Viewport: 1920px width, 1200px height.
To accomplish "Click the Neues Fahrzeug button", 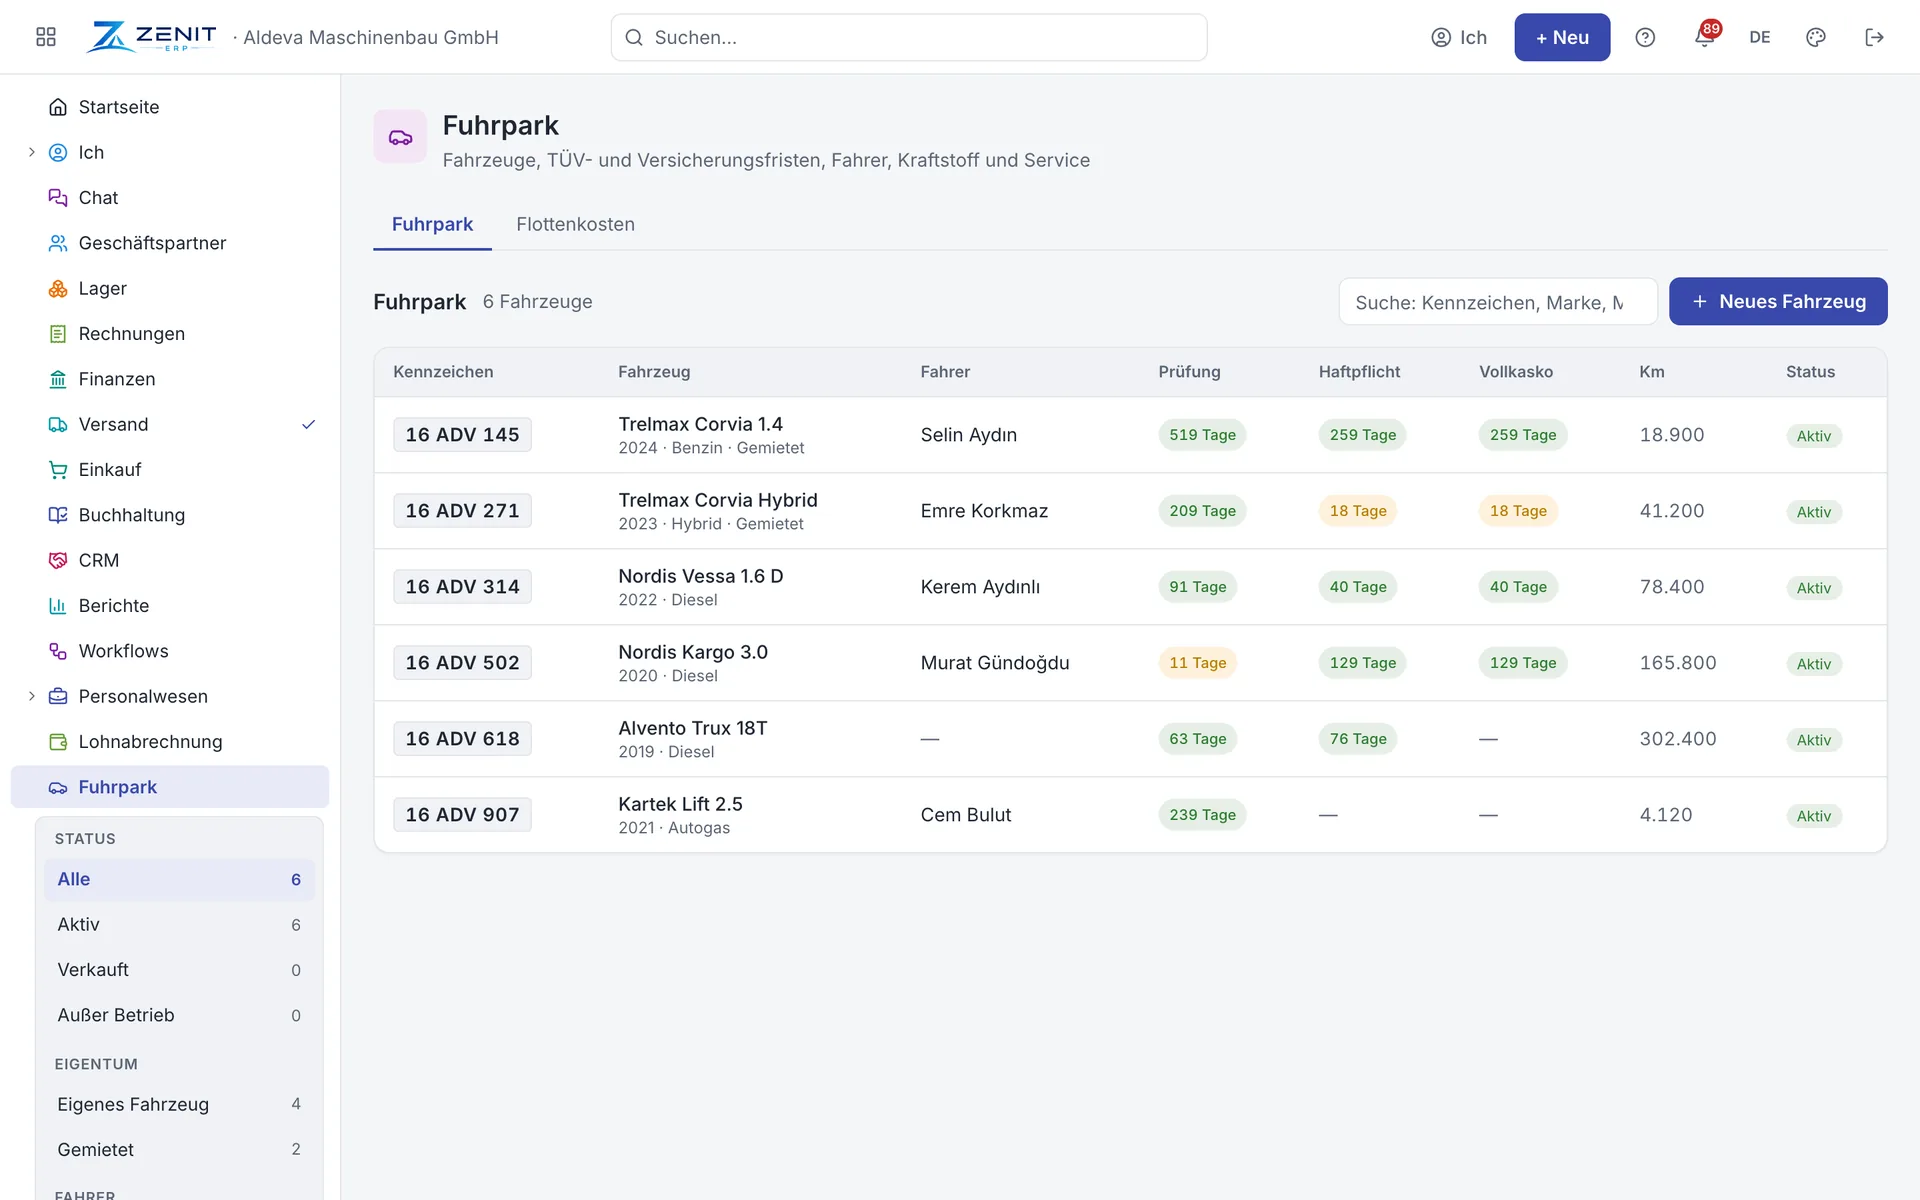I will 1778,301.
